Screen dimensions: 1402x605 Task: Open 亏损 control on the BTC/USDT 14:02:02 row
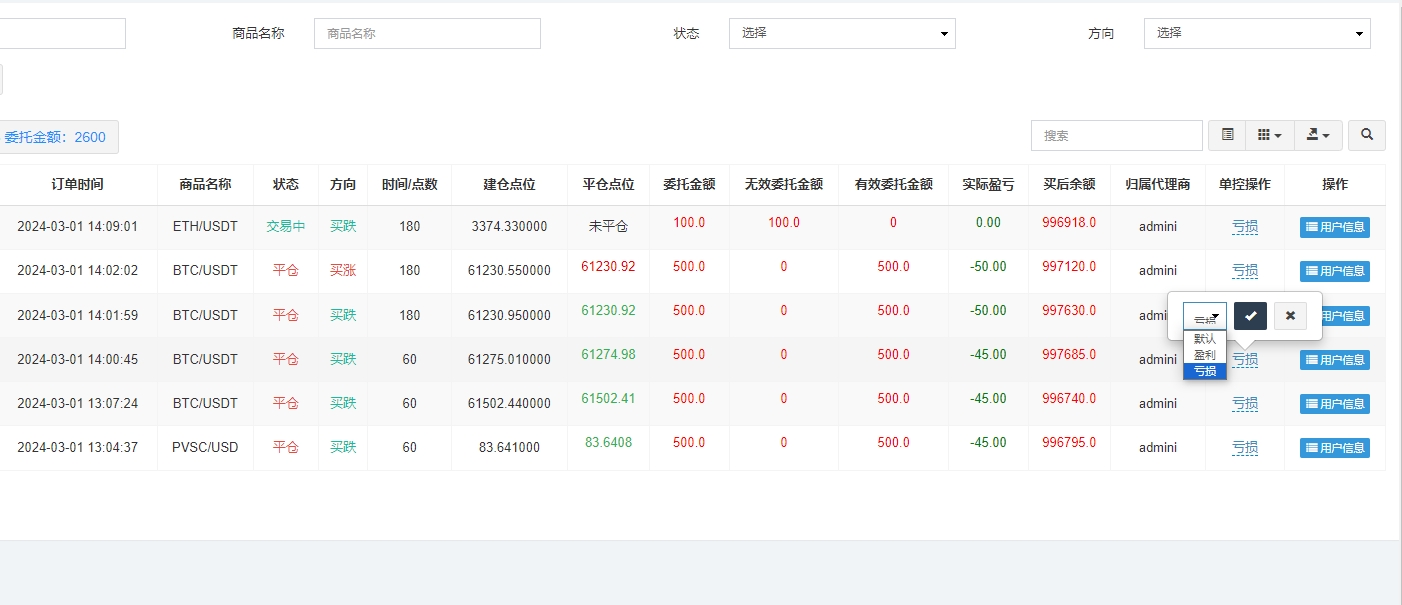coord(1245,270)
